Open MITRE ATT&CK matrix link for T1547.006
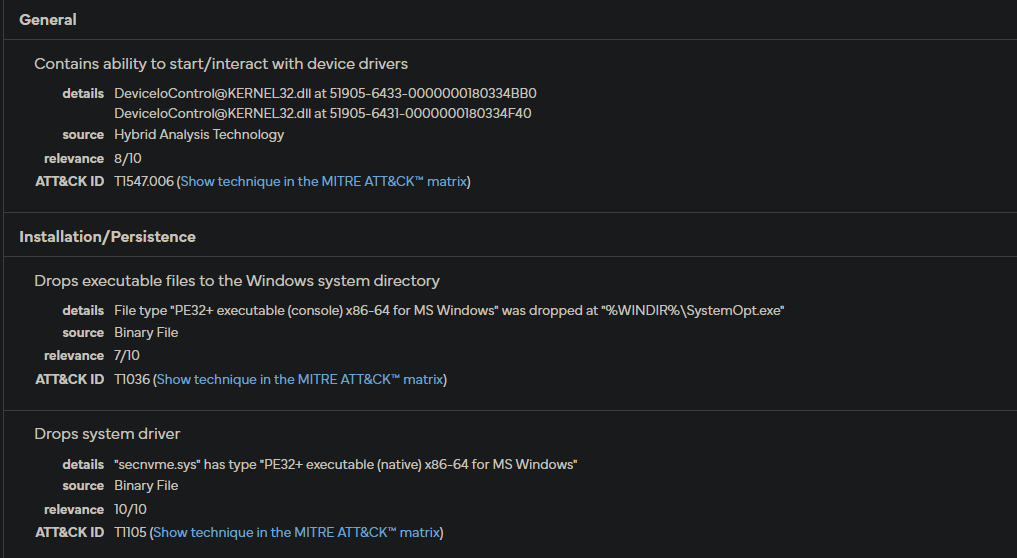 click(323, 181)
